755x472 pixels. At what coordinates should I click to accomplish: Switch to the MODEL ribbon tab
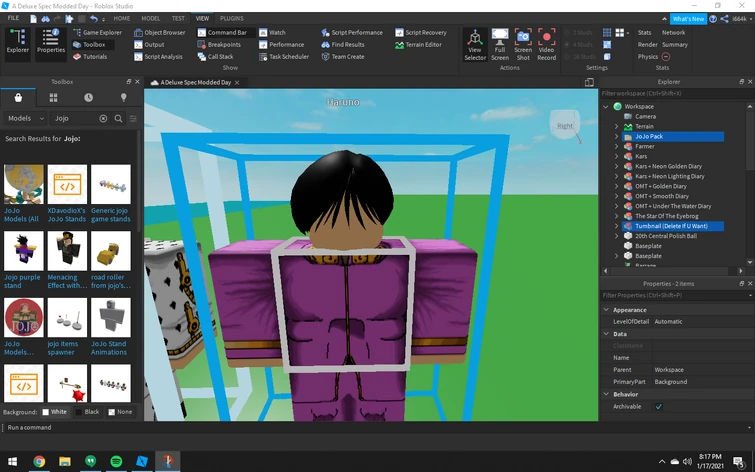150,18
